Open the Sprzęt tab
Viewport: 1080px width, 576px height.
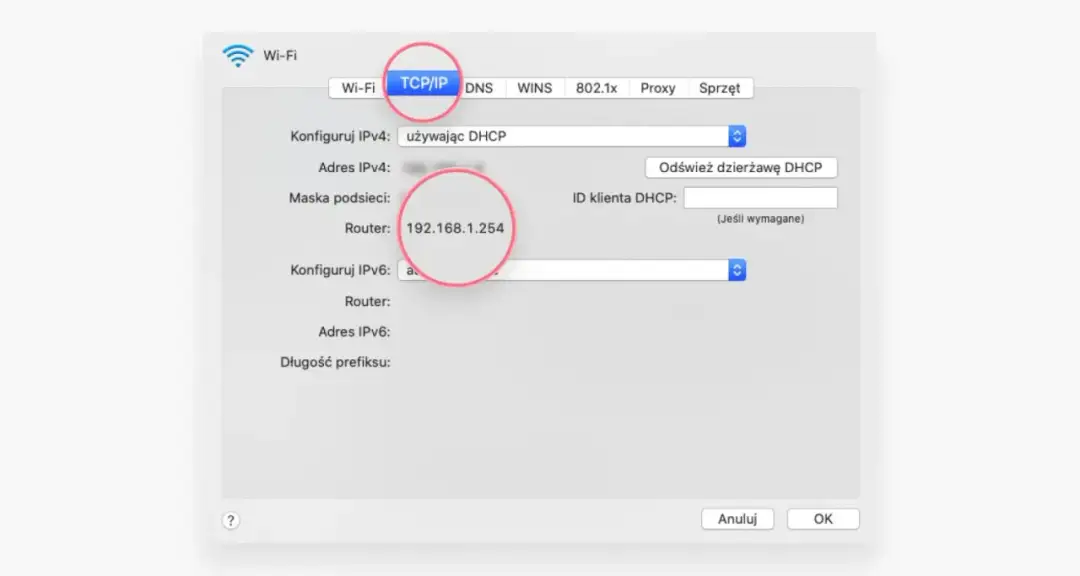click(x=720, y=88)
